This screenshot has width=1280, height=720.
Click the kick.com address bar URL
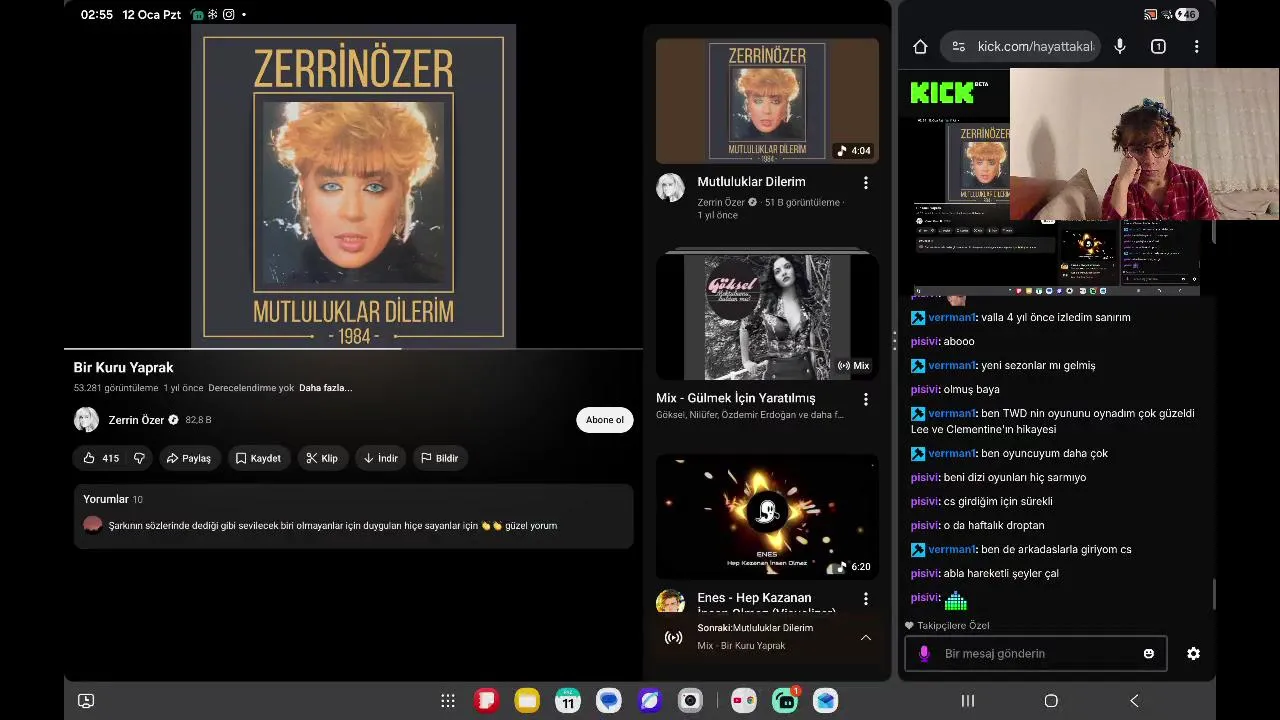pos(1036,47)
